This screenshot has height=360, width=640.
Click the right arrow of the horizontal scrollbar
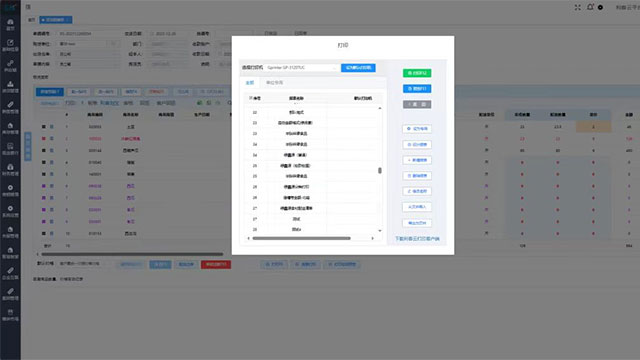[x=373, y=238]
